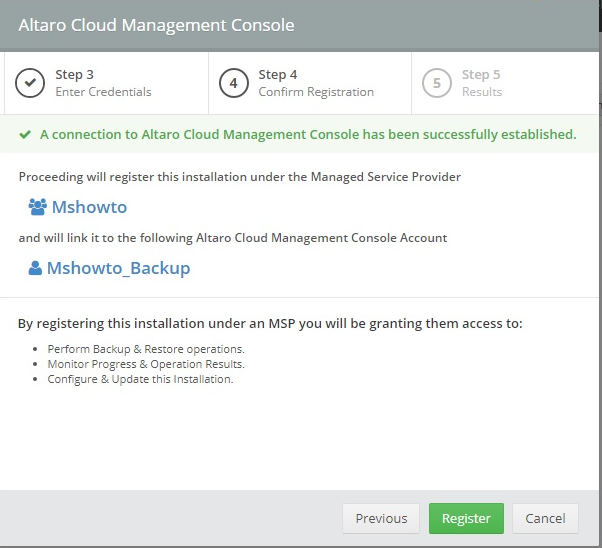Click the Step 4 number circle icon
The width and height of the screenshot is (602, 548).
coord(233,83)
